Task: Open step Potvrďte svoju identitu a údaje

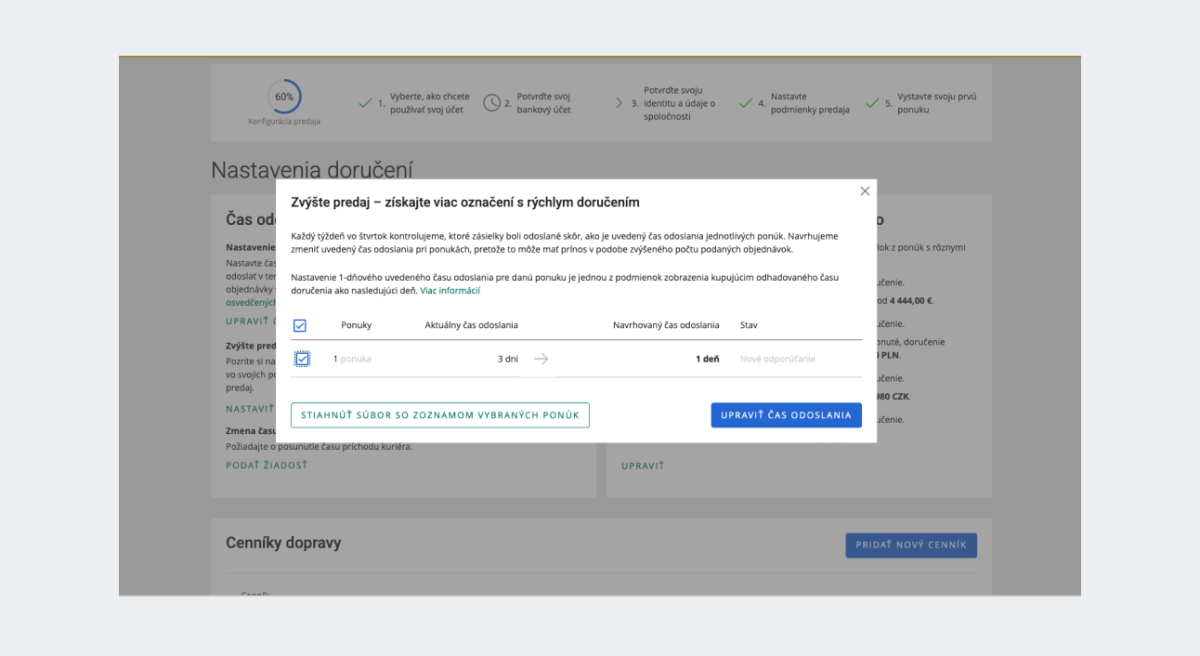Action: (x=681, y=103)
